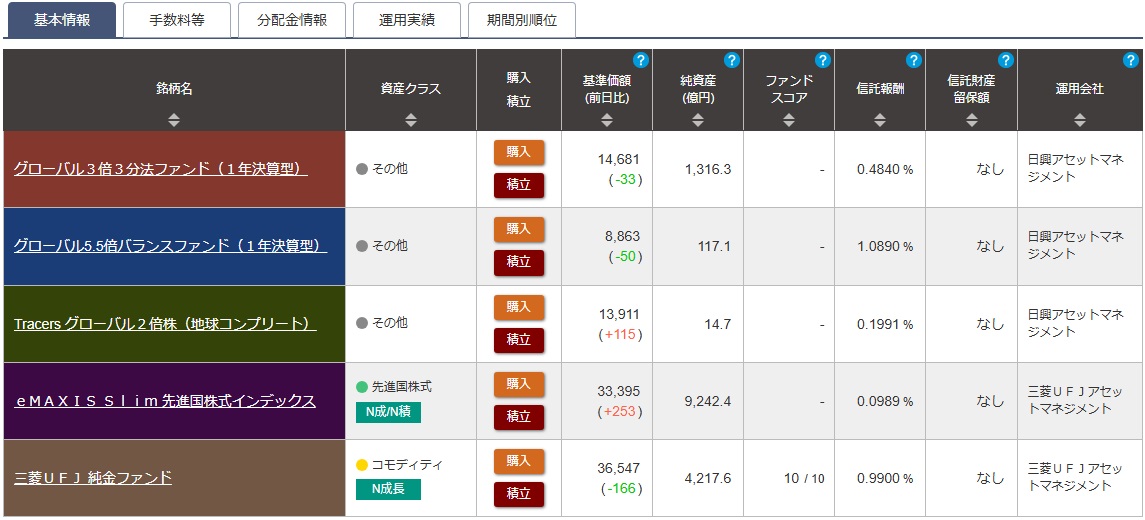1145x520 pixels.
Task: Click 購入 for グローバル5.5倍バランスファンド
Action: pyautogui.click(x=519, y=229)
